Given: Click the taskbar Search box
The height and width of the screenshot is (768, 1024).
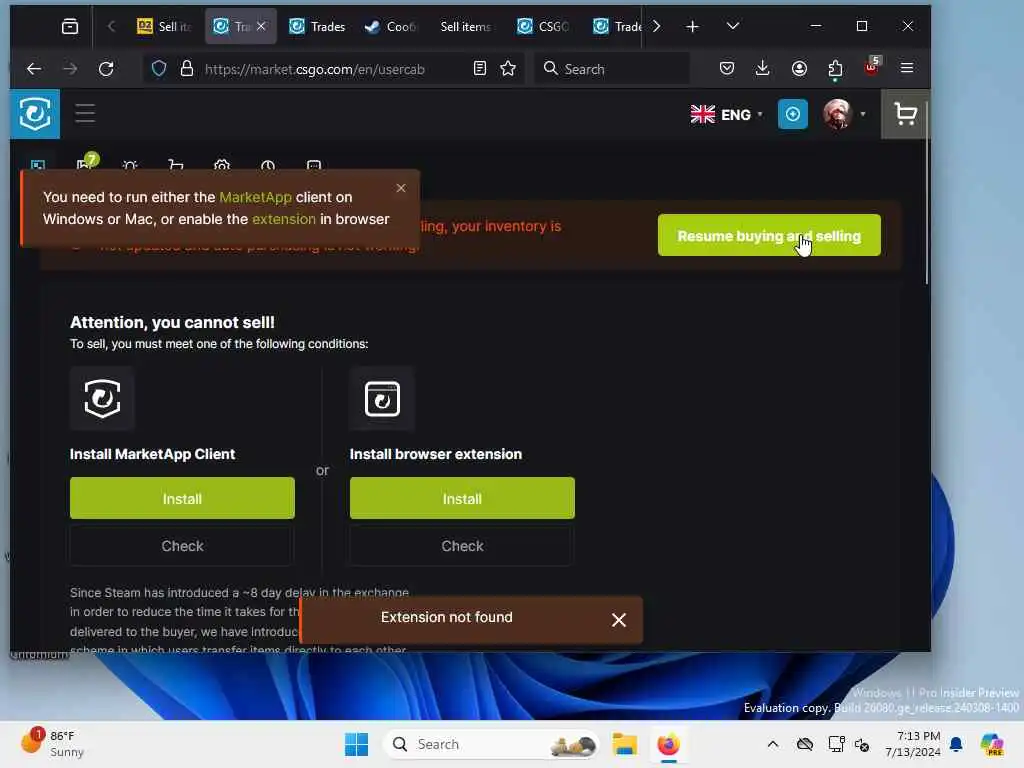Looking at the screenshot, I should point(491,744).
